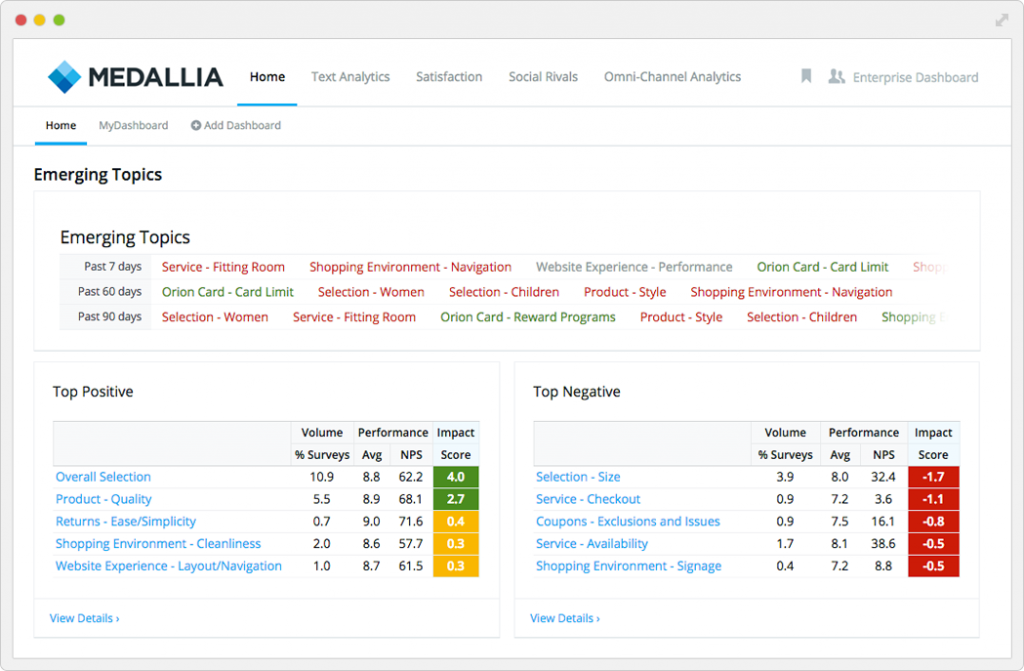The width and height of the screenshot is (1024, 671).
Task: Click the bookmark icon in header
Action: click(x=806, y=76)
